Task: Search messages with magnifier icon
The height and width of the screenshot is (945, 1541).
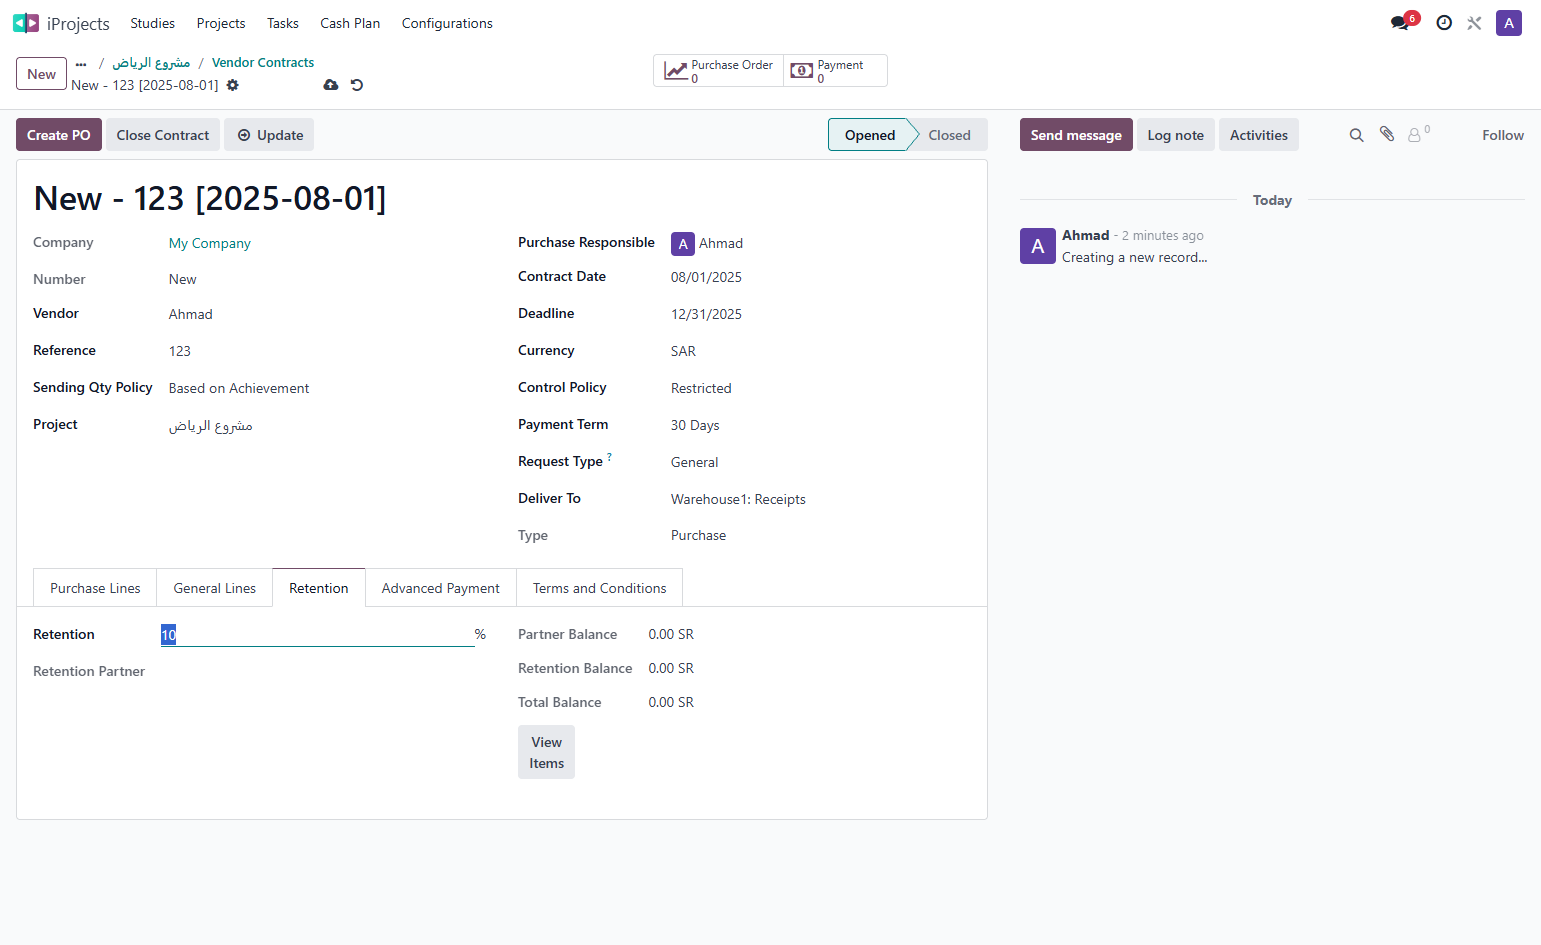Action: click(1357, 135)
